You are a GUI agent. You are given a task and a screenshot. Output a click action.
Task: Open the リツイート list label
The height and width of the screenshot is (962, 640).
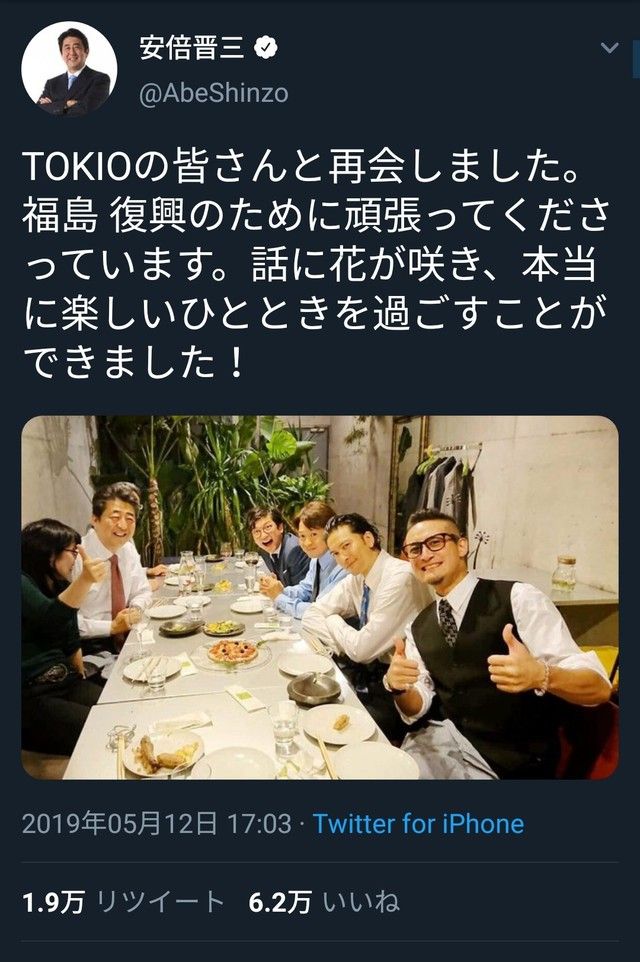(161, 902)
